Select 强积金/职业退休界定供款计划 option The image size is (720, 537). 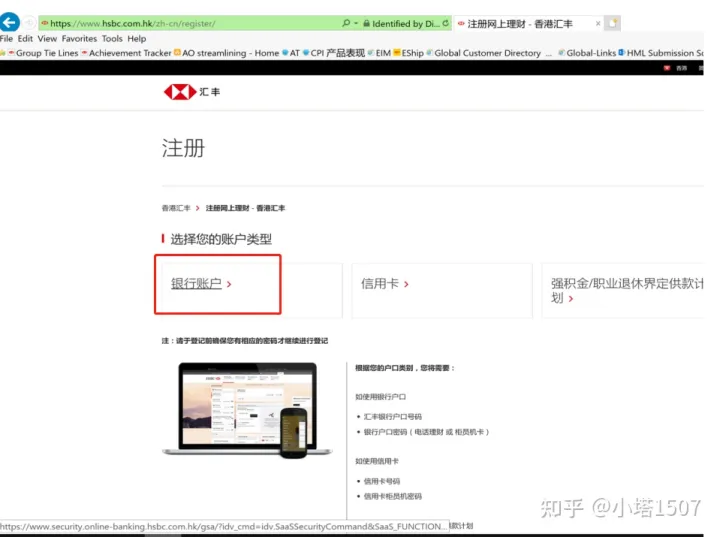point(626,290)
